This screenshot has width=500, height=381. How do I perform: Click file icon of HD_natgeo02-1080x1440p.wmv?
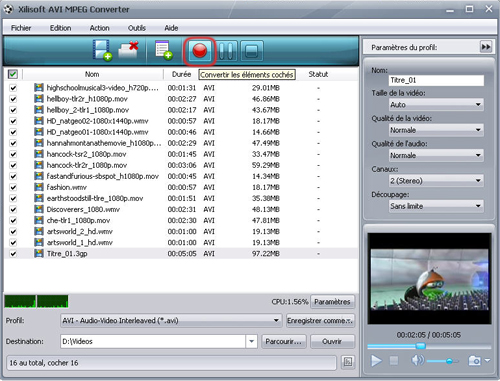39,121
